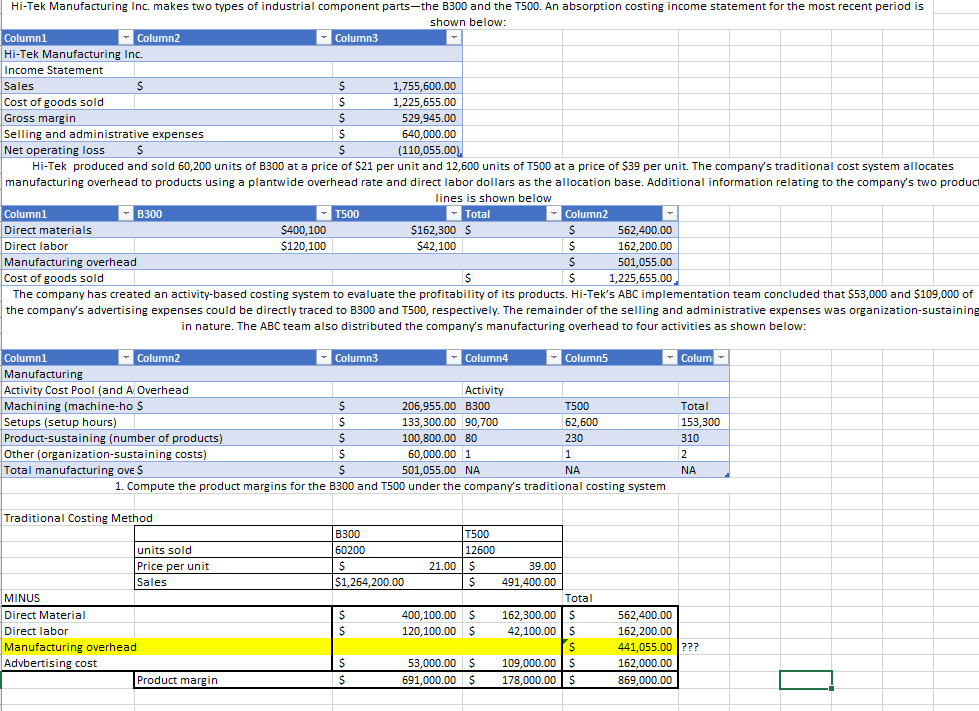This screenshot has height=711, width=979.
Task: Select the 178,000.00 product margin cell
Action: click(x=512, y=680)
